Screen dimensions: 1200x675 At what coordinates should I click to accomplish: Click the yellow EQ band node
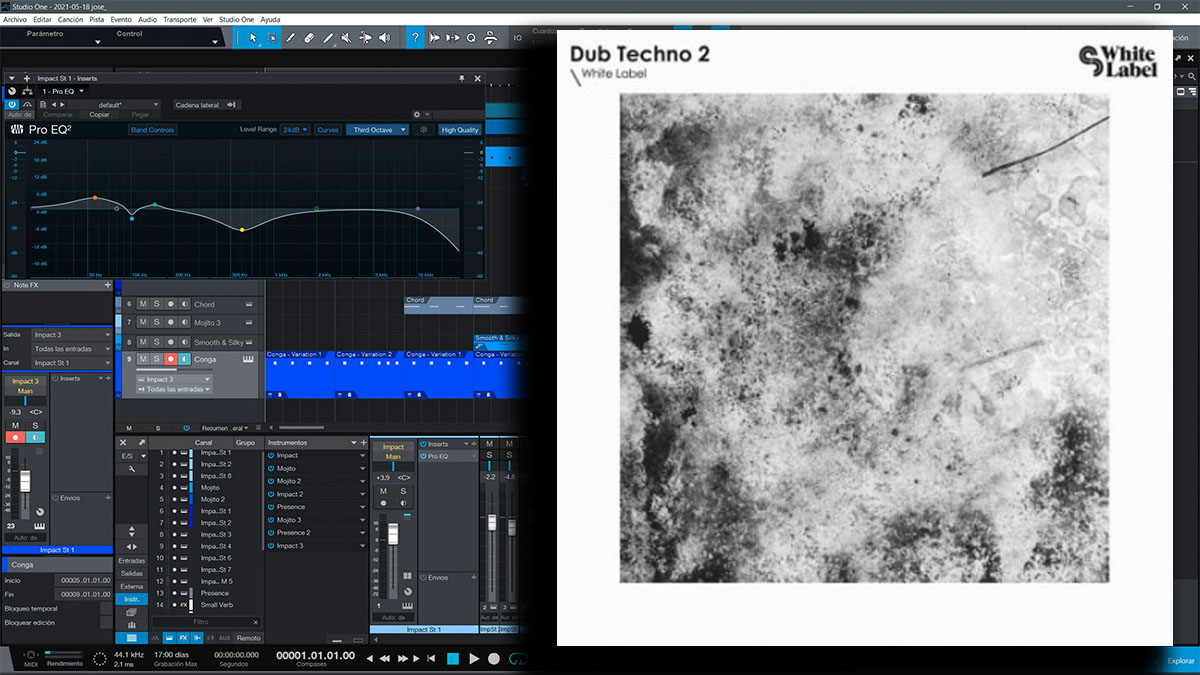pos(241,230)
